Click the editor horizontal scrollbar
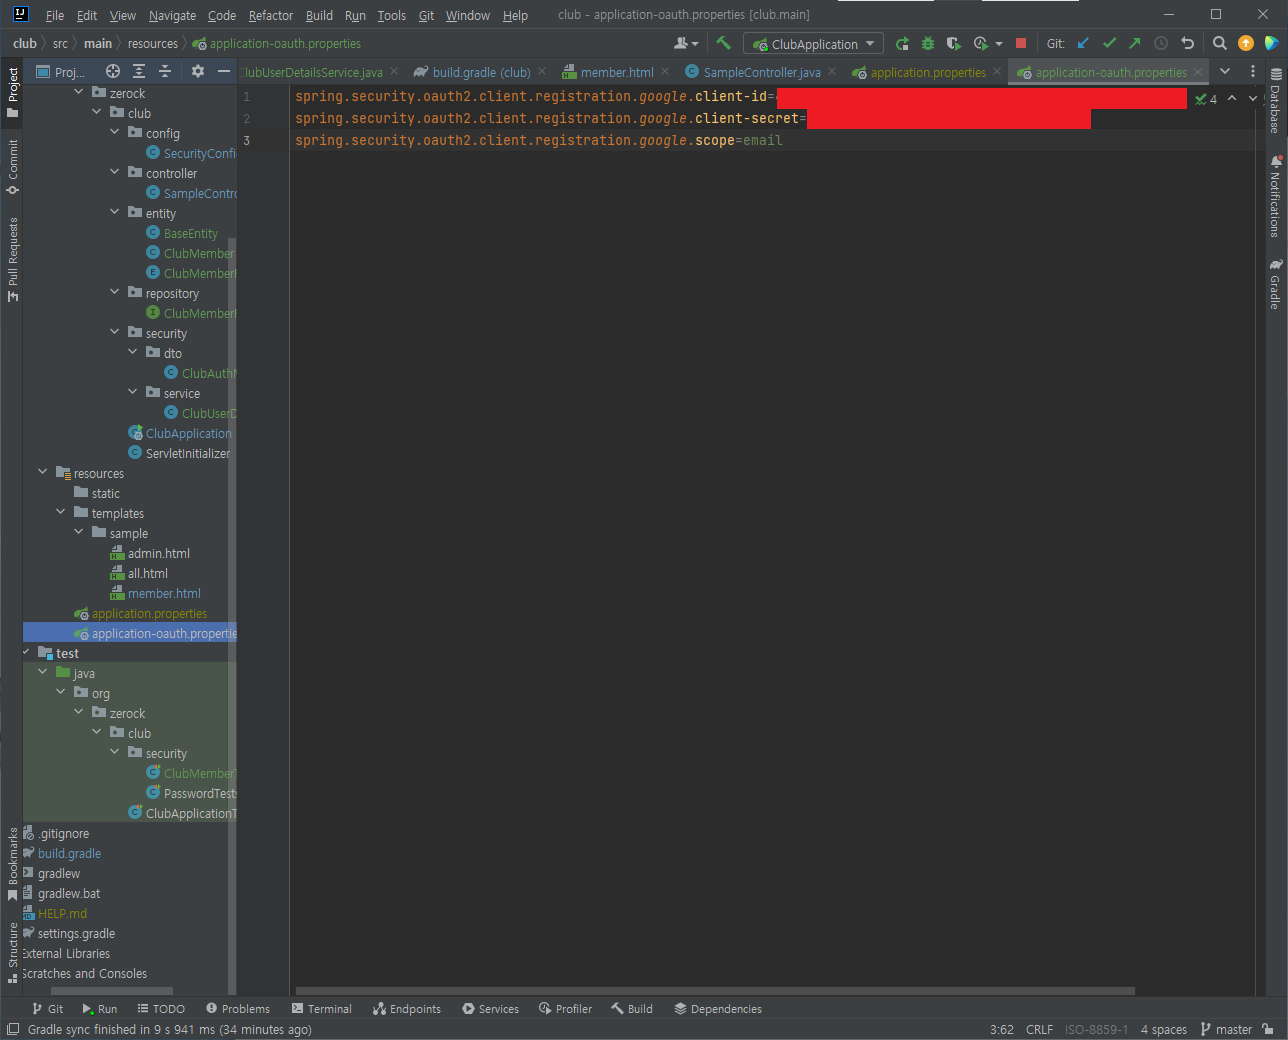 [712, 991]
